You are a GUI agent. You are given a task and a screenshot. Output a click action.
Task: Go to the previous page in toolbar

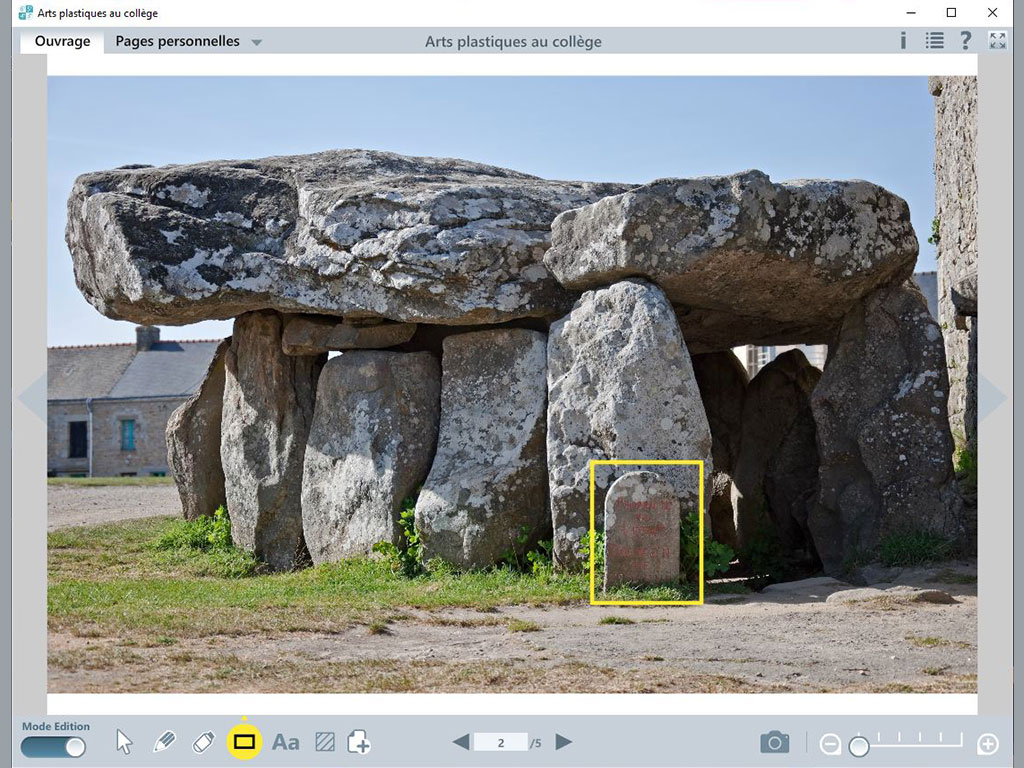coord(461,742)
